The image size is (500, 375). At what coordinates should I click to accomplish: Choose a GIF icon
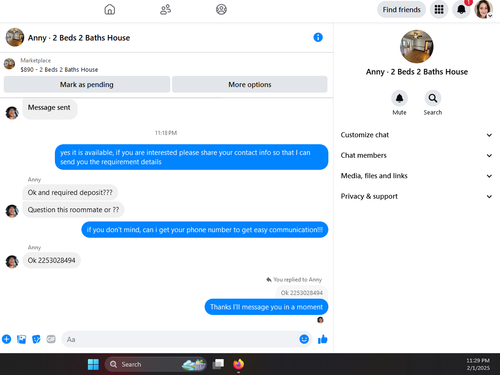click(x=51, y=339)
